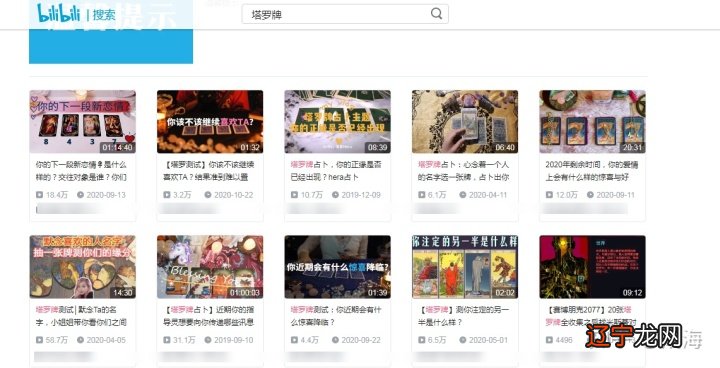This screenshot has width=720, height=368.
Task: Click play-count icon beside 12.0万
Action: point(549,195)
